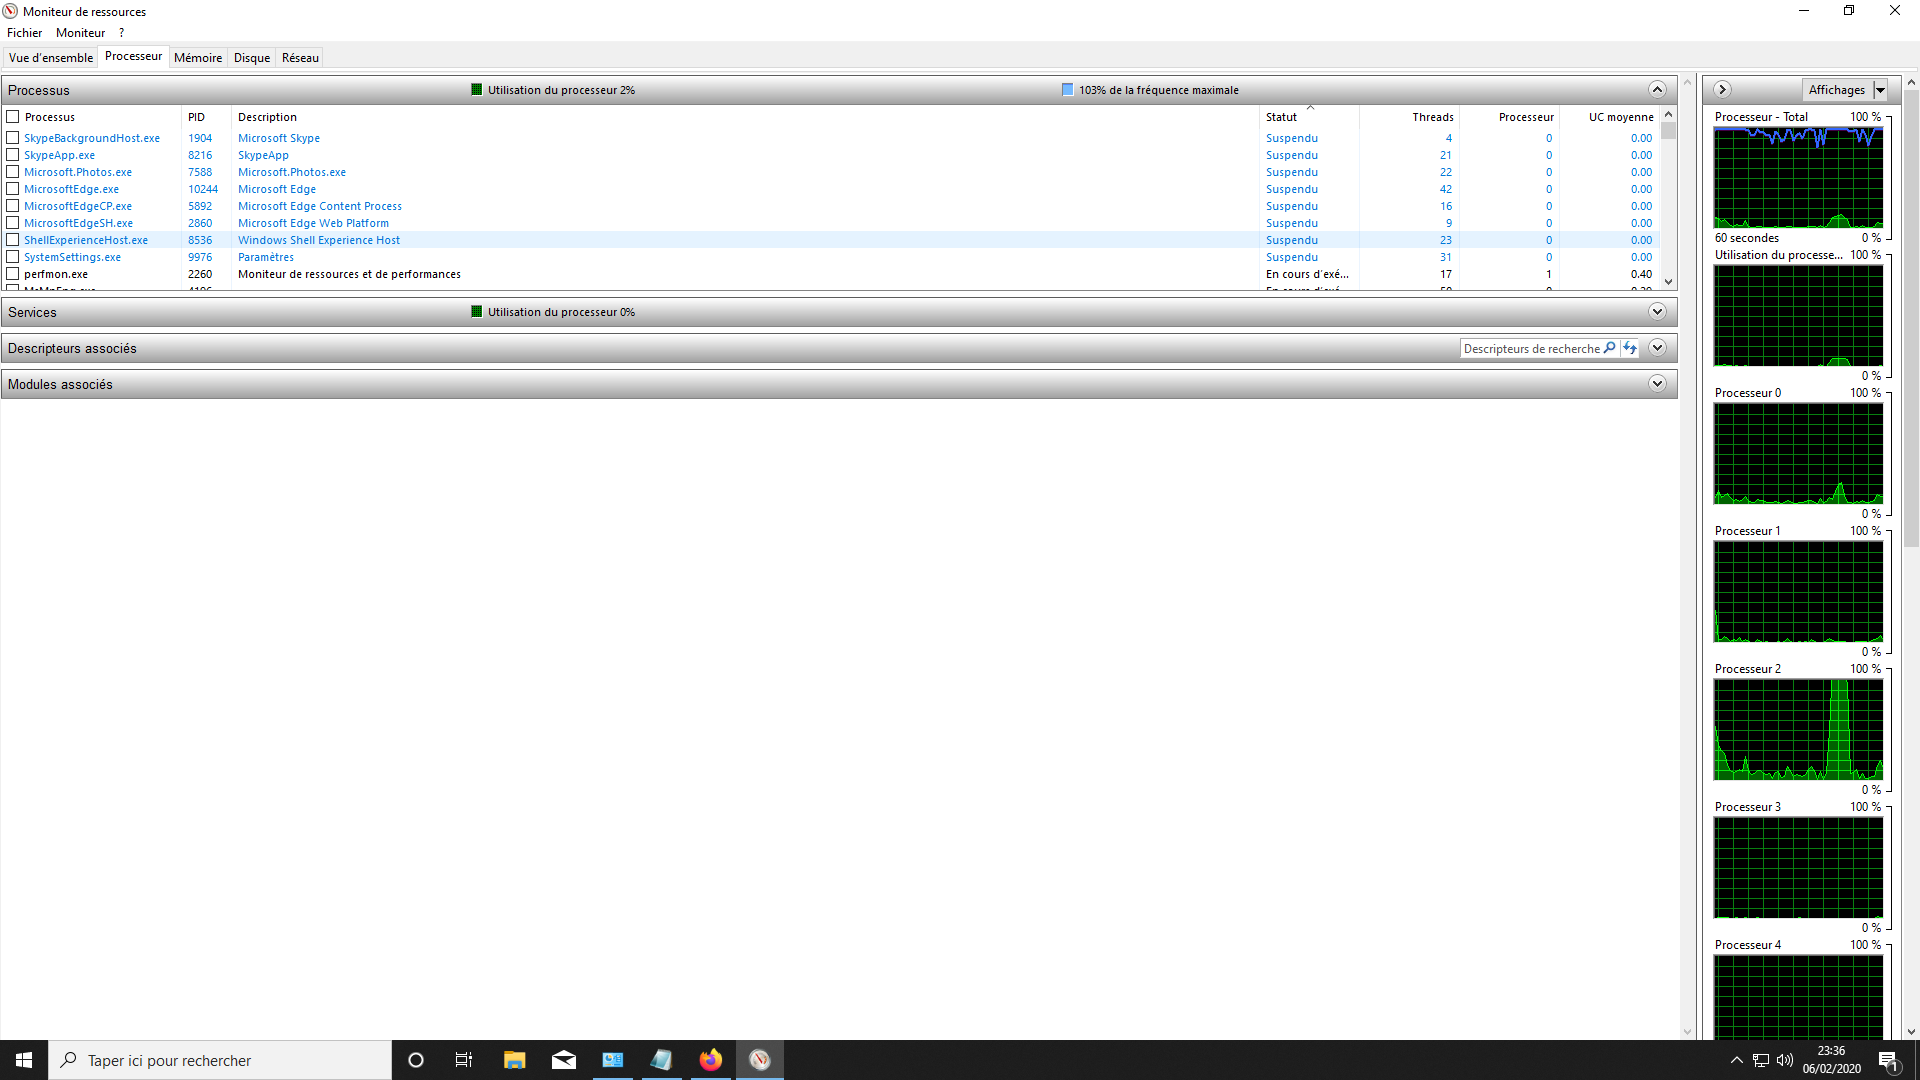The height and width of the screenshot is (1080, 1920).
Task: Click the Cortana circle icon
Action: 416,1060
